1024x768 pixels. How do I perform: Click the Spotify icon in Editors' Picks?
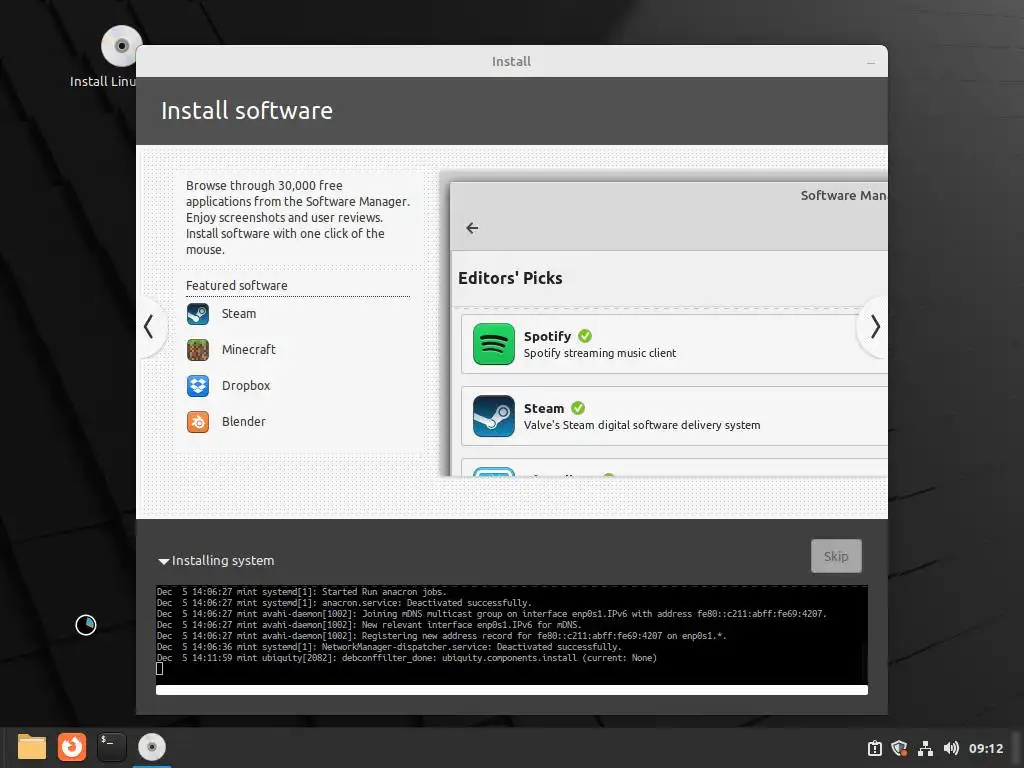(x=494, y=344)
